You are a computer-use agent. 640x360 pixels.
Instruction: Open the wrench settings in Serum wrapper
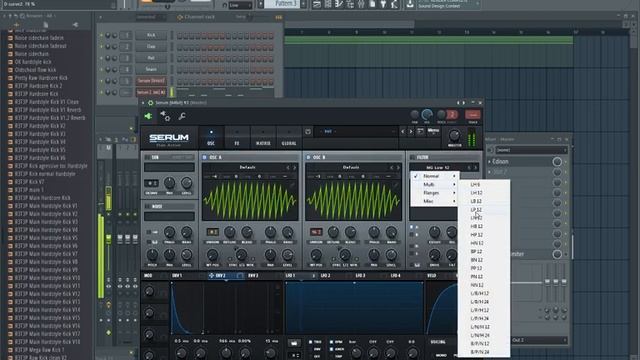182,117
